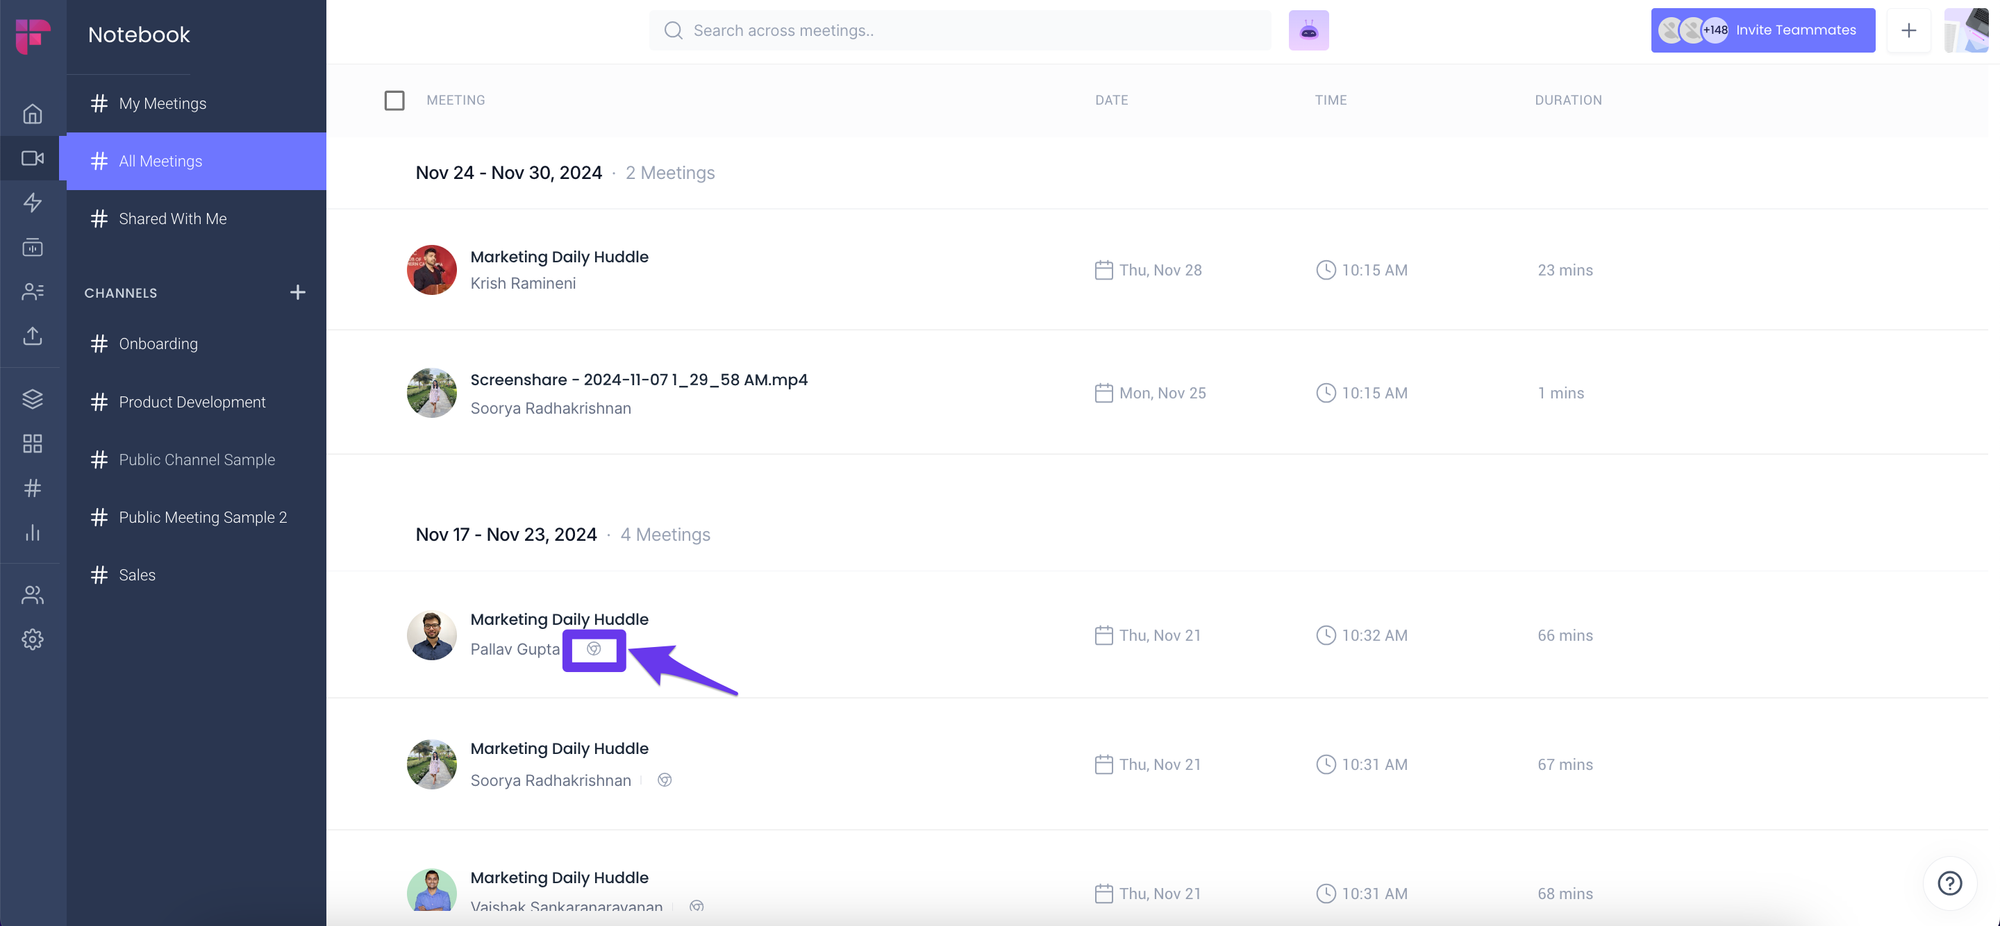Switch to the My Meetings tab
Image resolution: width=2000 pixels, height=926 pixels.
pos(161,103)
